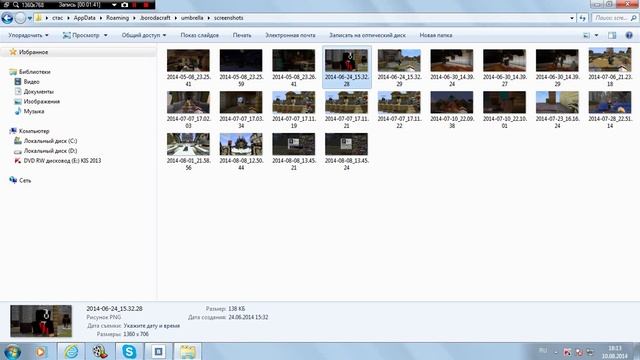Click Укажите дату и время in details pane
The height and width of the screenshot is (360, 640).
click(x=152, y=326)
